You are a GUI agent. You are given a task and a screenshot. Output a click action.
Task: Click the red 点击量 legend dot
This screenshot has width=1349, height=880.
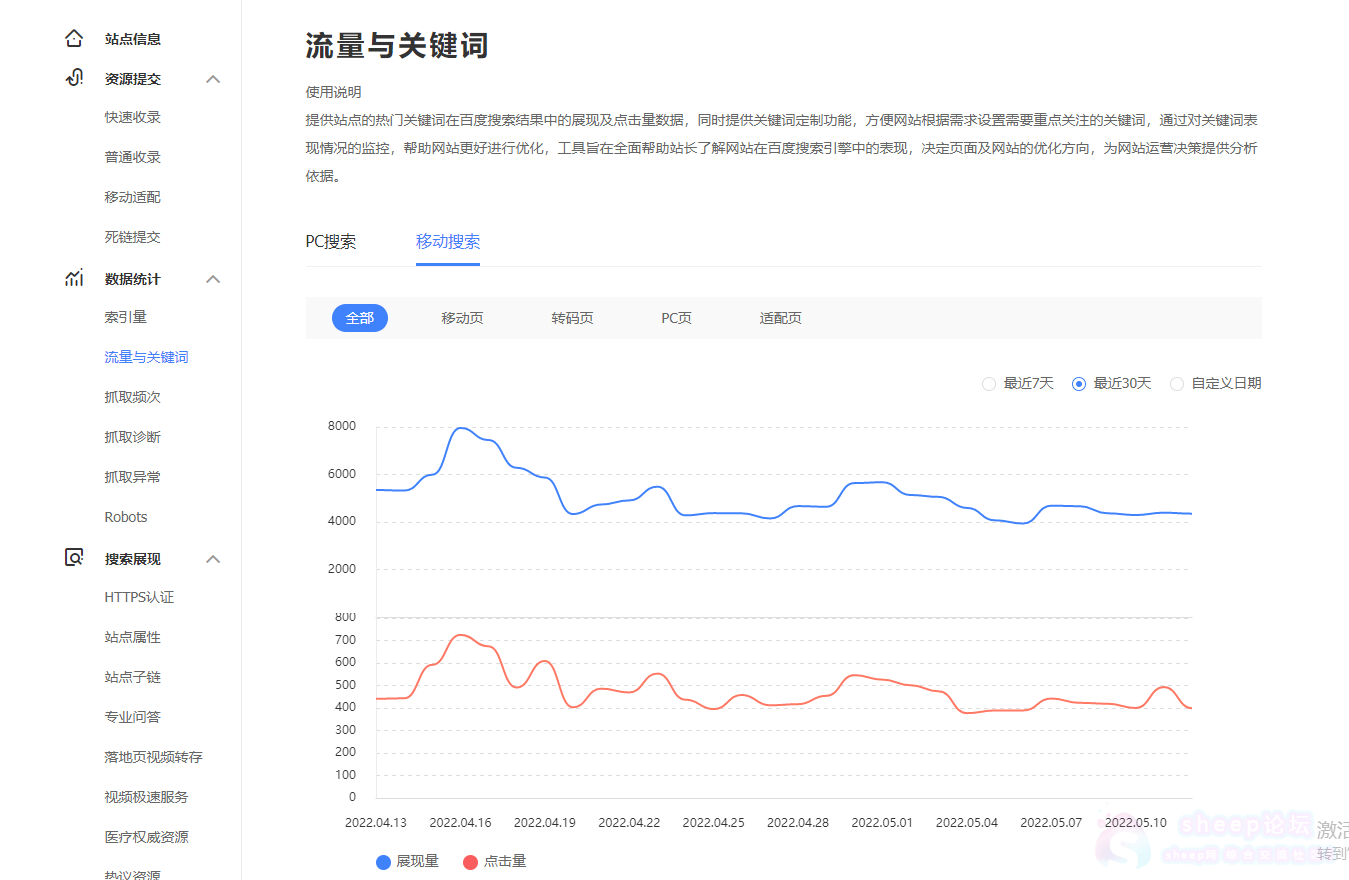tap(470, 861)
